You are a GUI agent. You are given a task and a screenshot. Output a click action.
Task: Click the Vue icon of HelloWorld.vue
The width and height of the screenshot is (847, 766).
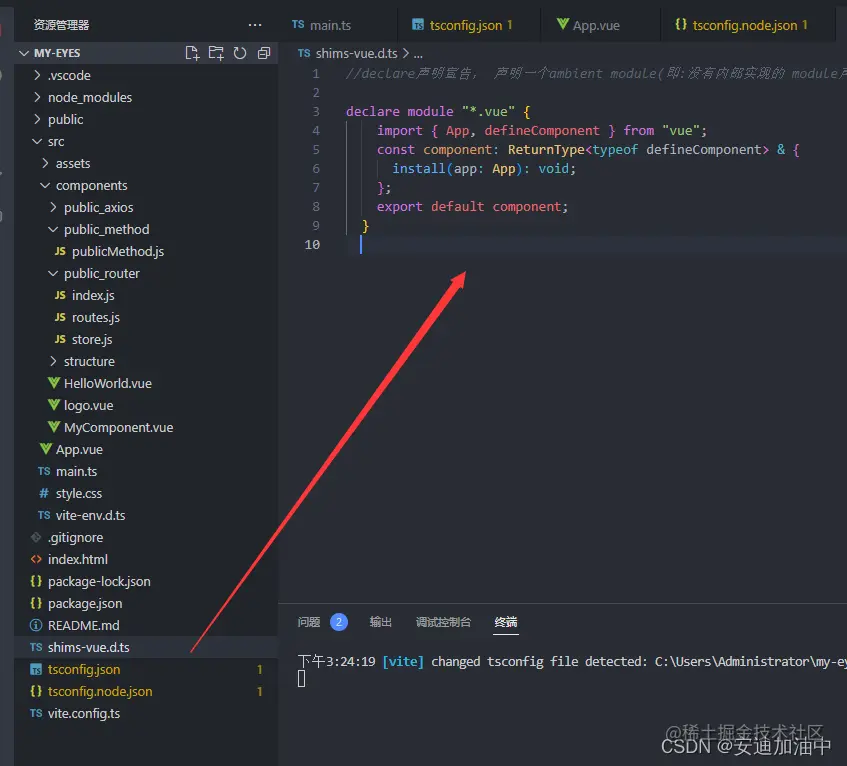coord(53,383)
